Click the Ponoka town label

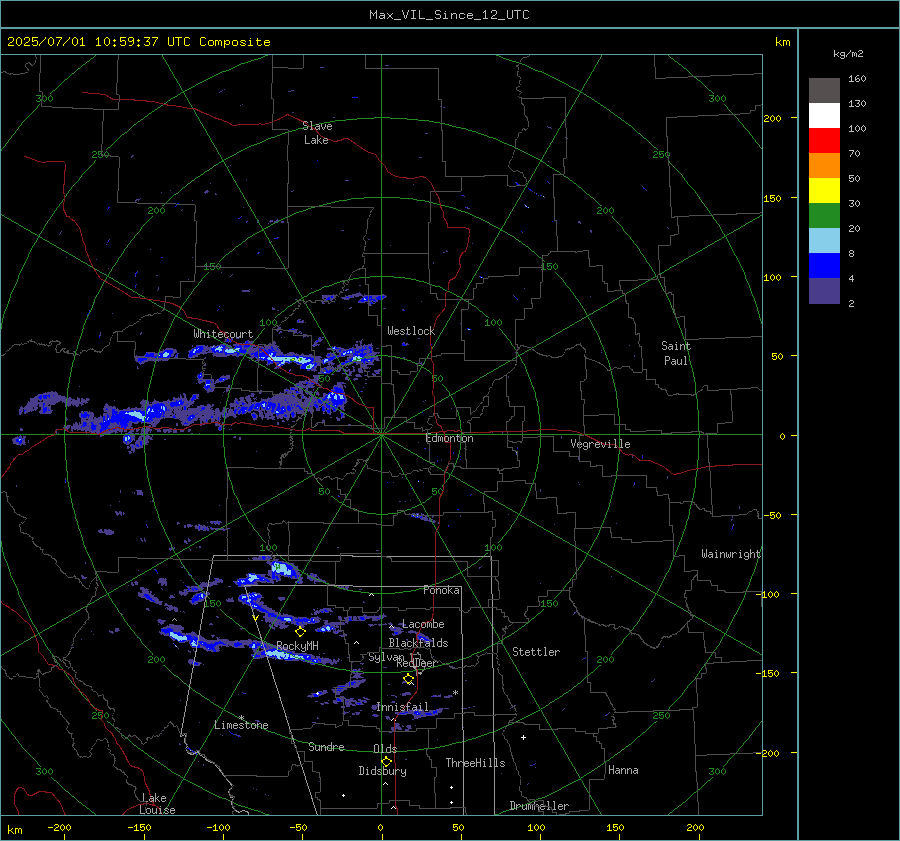pos(441,590)
